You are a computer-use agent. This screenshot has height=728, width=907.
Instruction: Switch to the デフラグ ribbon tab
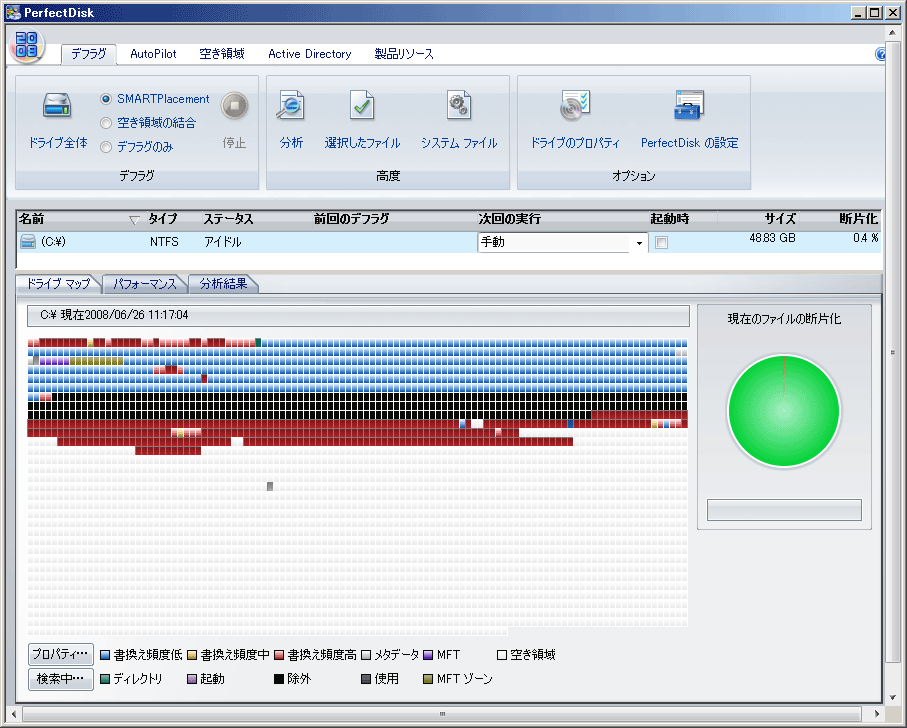89,54
